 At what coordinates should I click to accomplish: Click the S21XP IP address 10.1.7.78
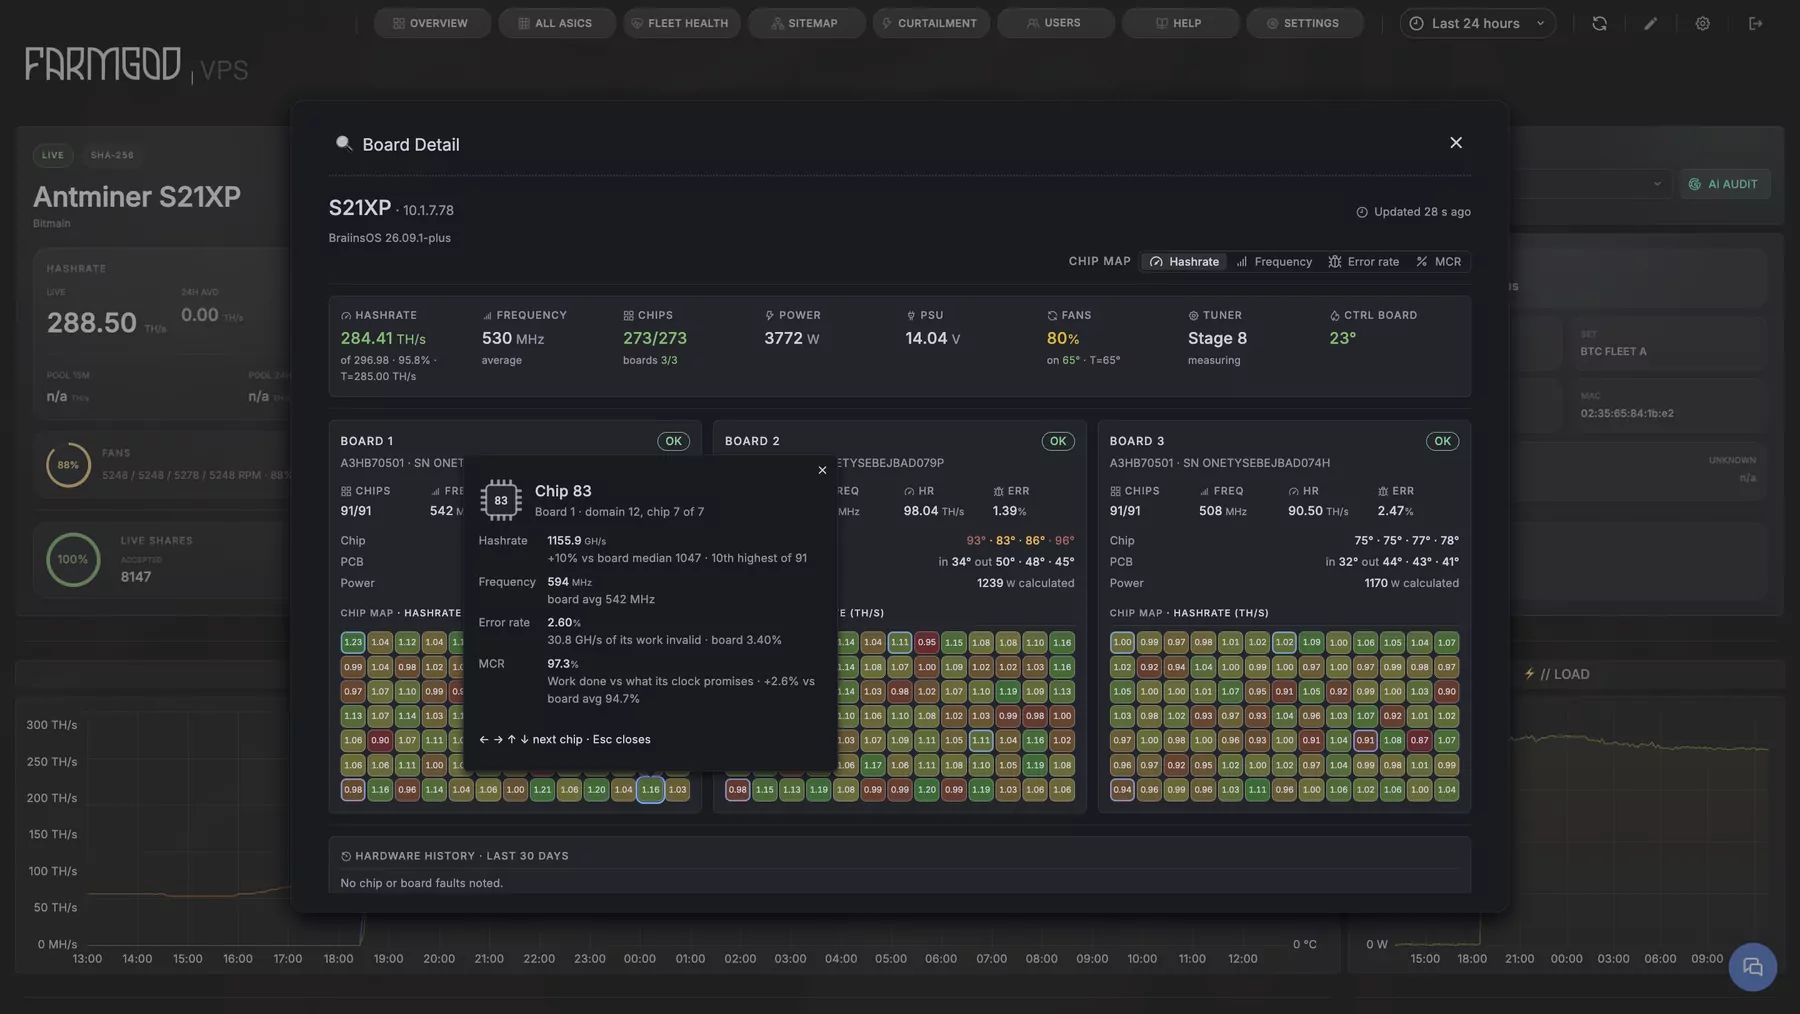click(x=428, y=210)
